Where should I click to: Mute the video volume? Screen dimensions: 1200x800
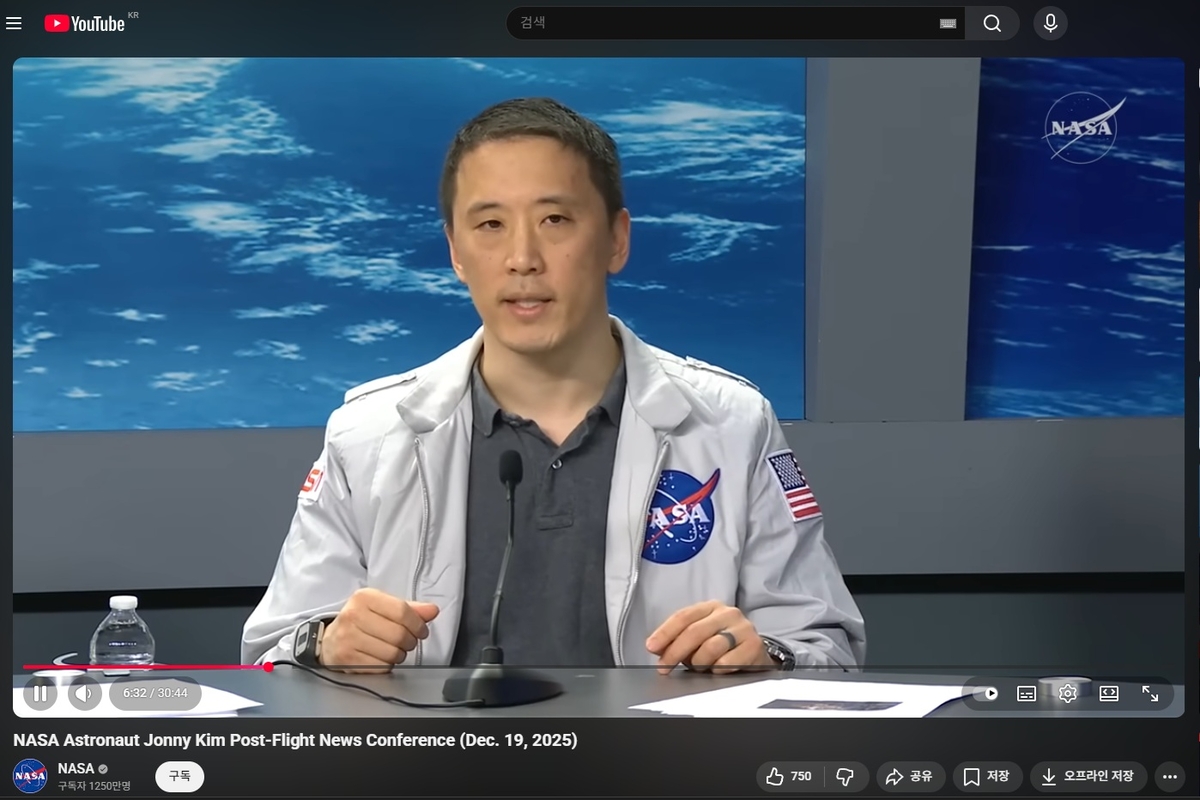84,693
